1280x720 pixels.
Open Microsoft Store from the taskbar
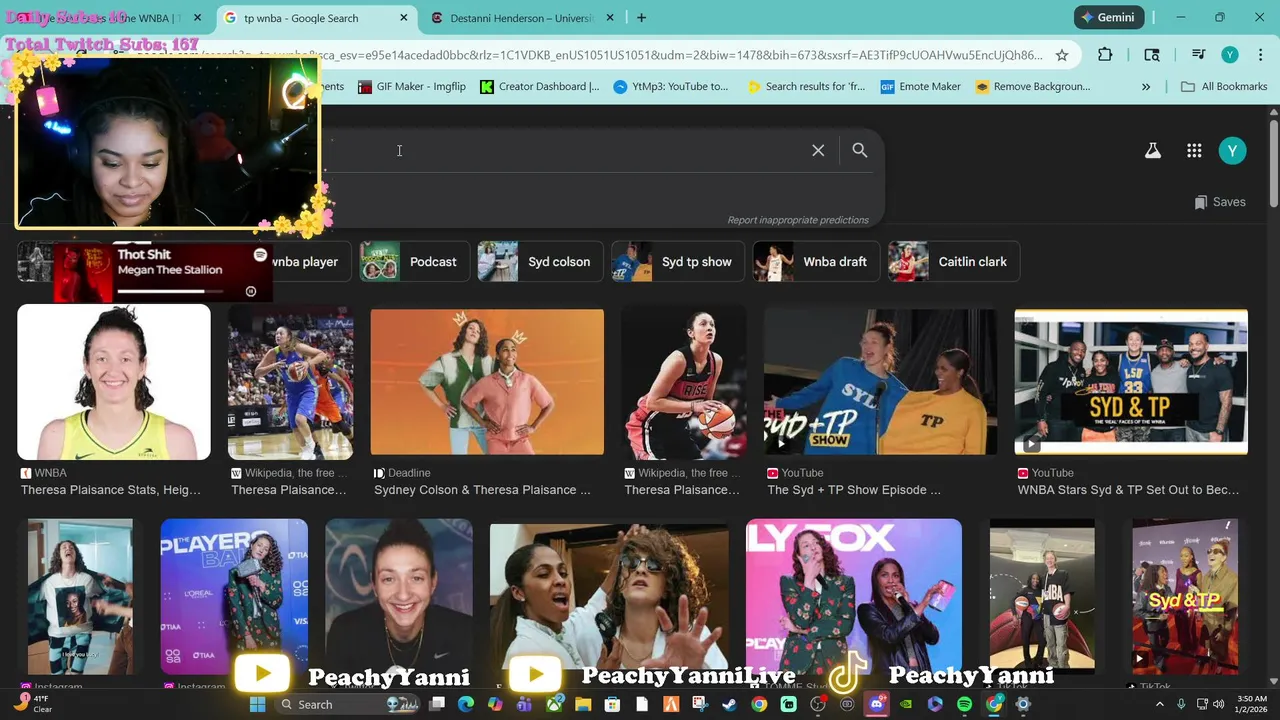612,704
